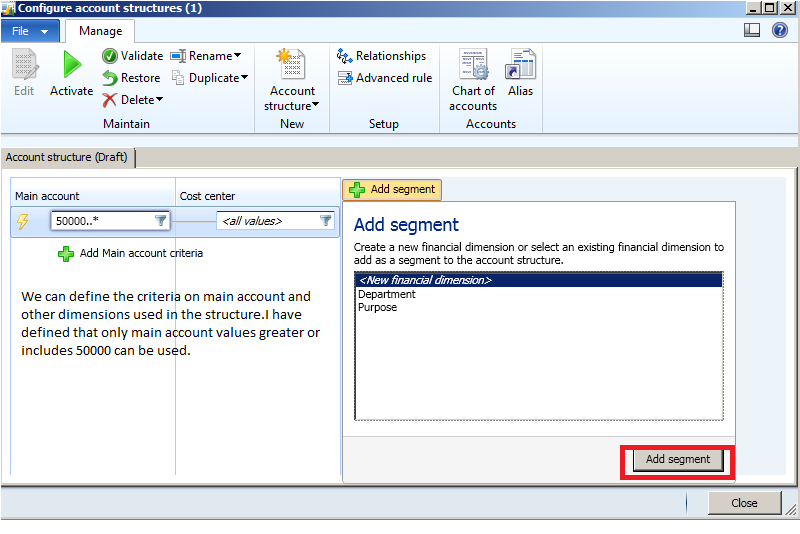Viewport: 800px width, 534px height.
Task: Expand the Delete dropdown arrow
Action: [159, 99]
